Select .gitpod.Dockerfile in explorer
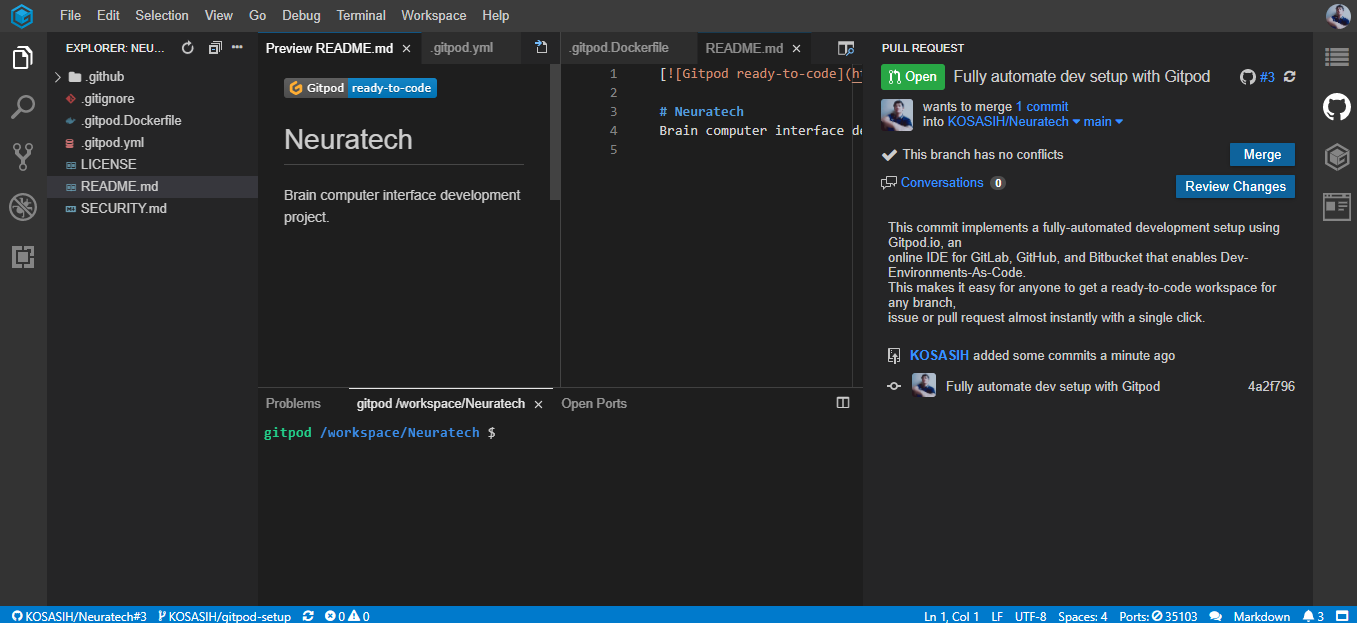Image resolution: width=1357 pixels, height=623 pixels. pos(152,120)
